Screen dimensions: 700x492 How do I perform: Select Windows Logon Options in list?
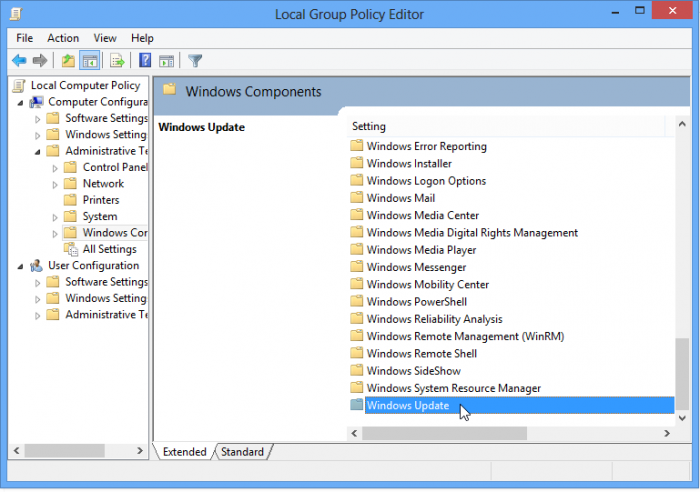click(x=426, y=180)
